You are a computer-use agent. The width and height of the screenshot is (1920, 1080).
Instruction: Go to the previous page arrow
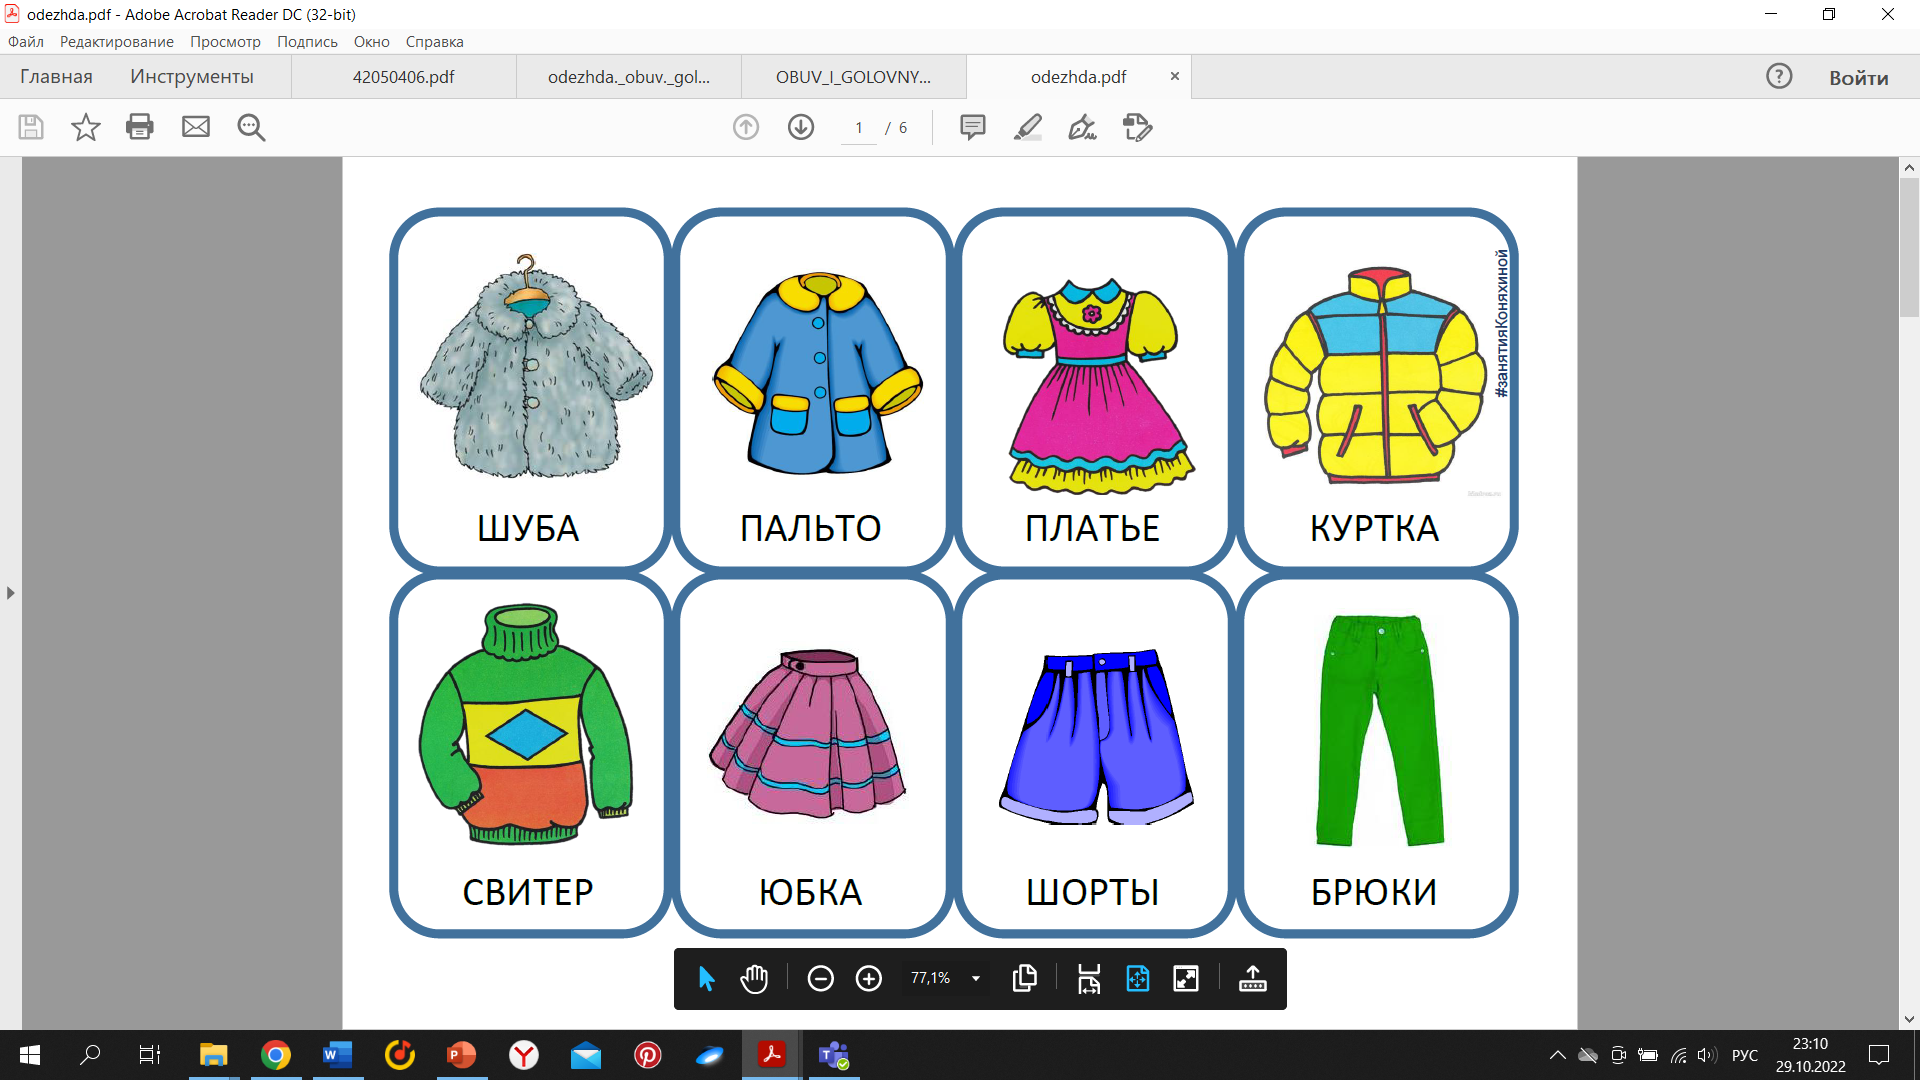click(746, 127)
